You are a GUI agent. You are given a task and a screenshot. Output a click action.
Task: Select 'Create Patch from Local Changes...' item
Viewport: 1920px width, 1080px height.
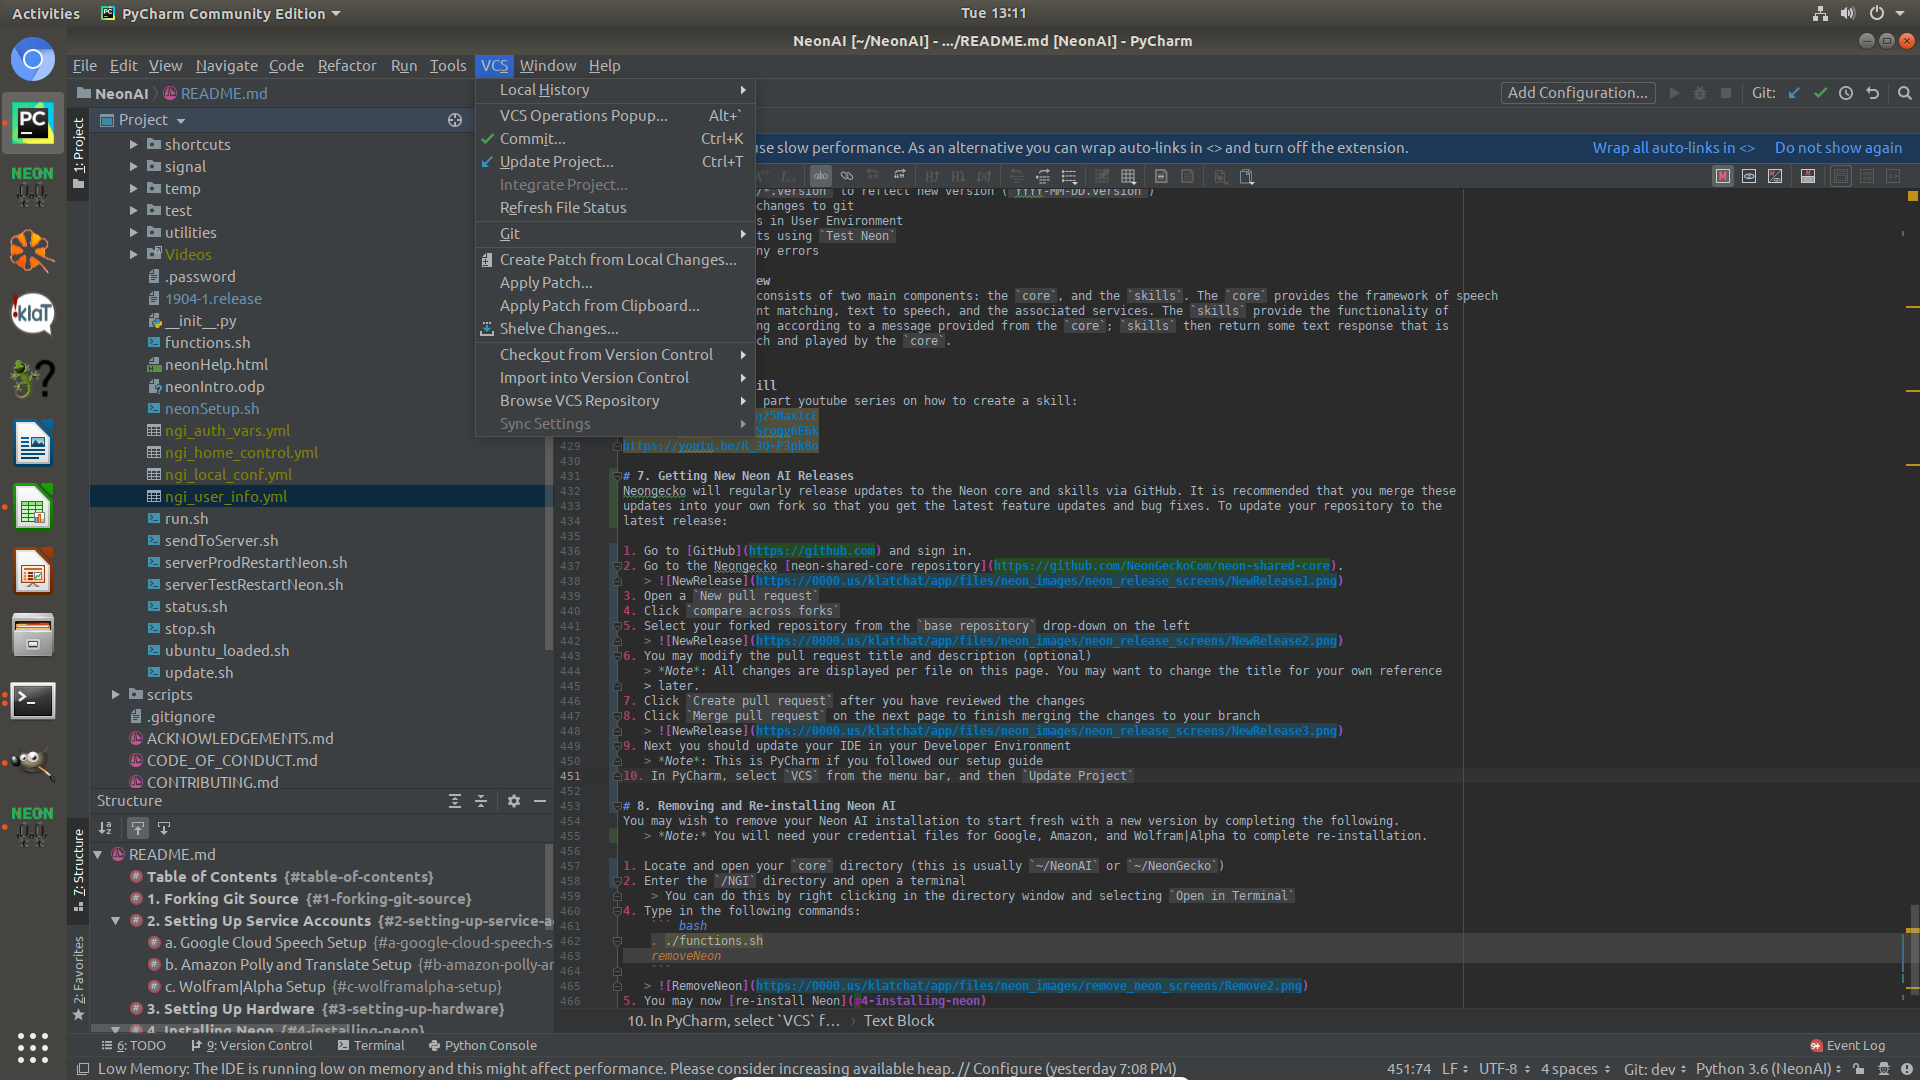point(615,260)
